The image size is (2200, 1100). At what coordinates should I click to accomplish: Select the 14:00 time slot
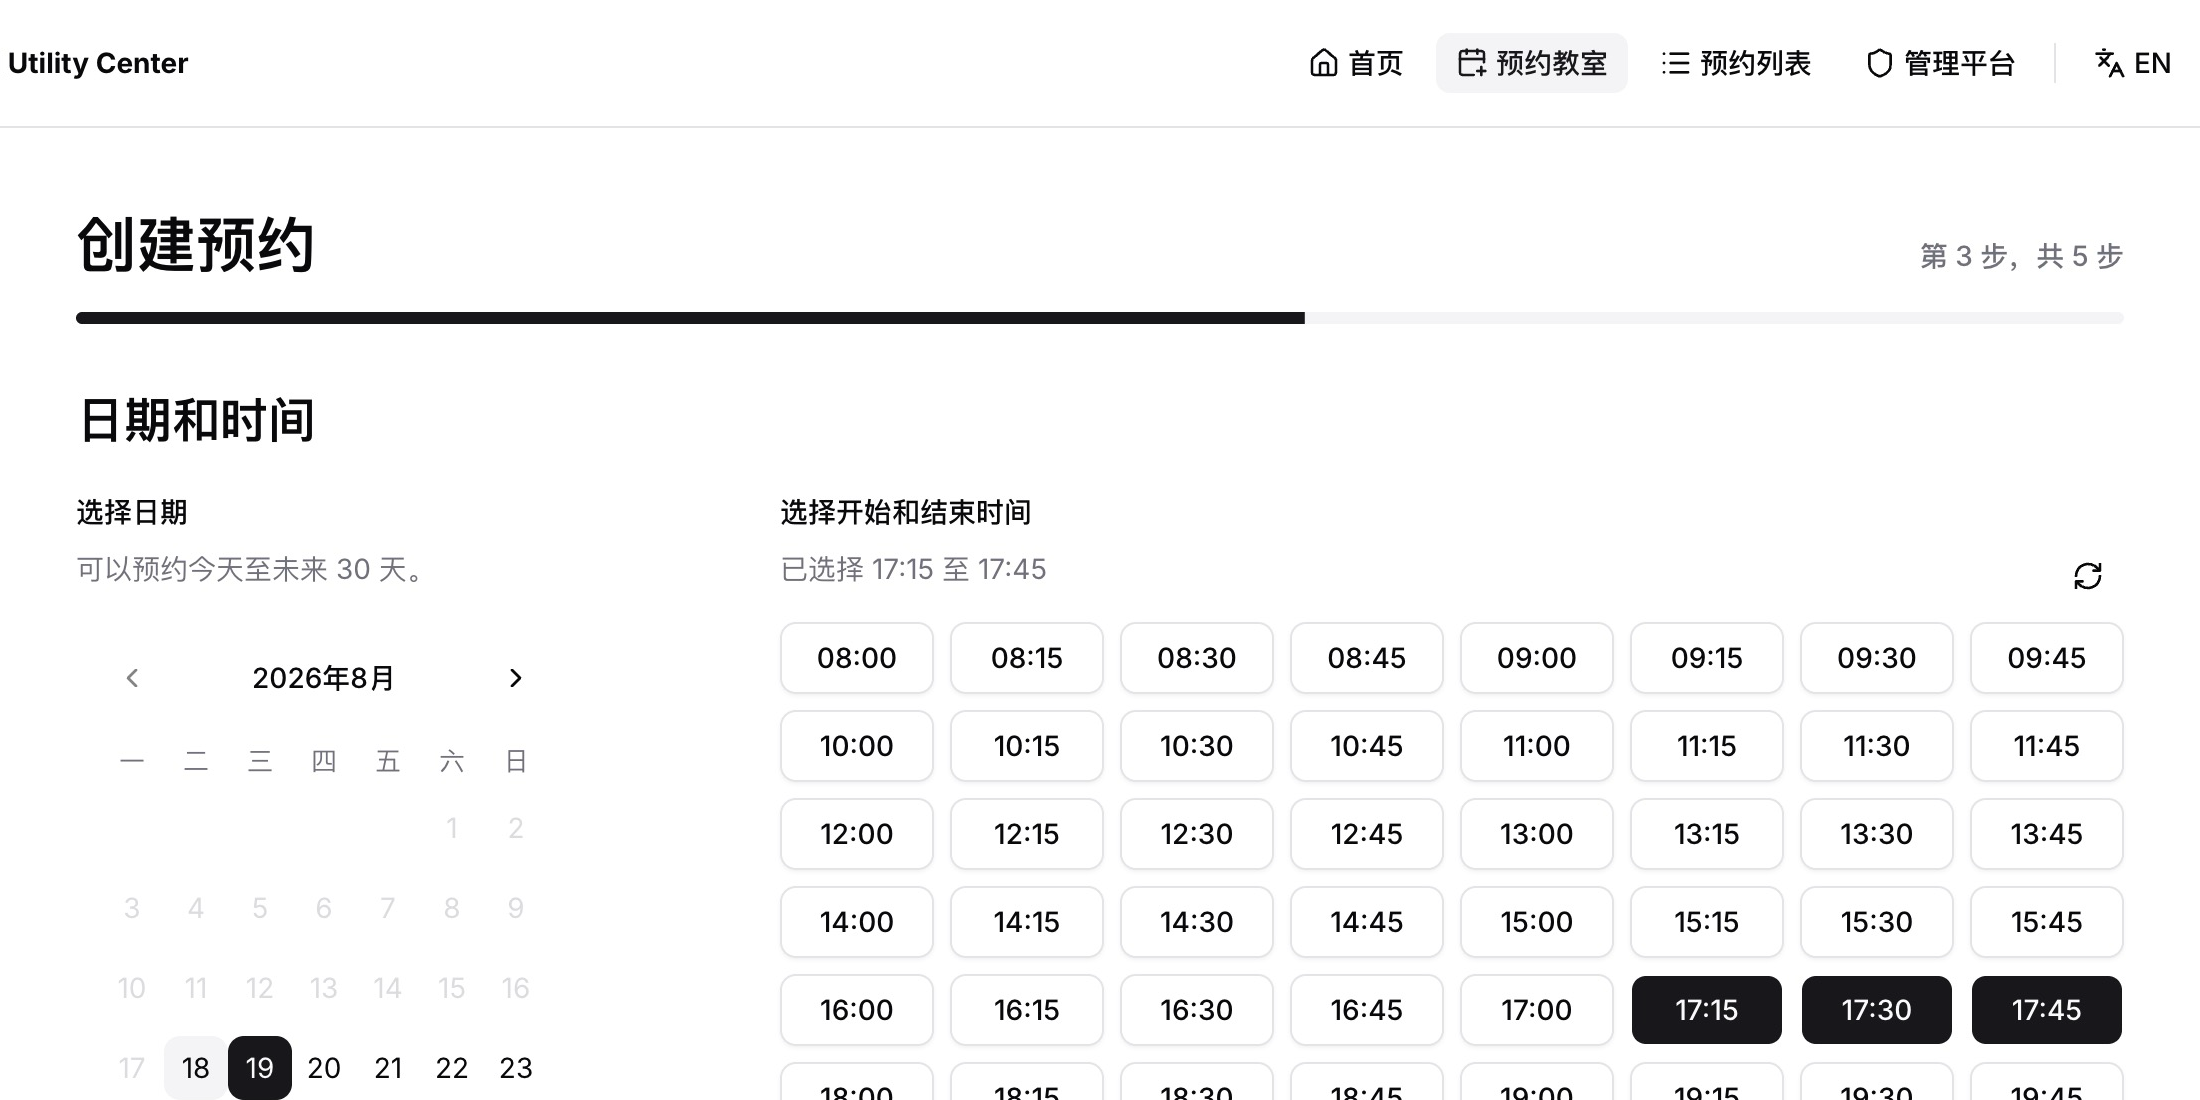[857, 922]
